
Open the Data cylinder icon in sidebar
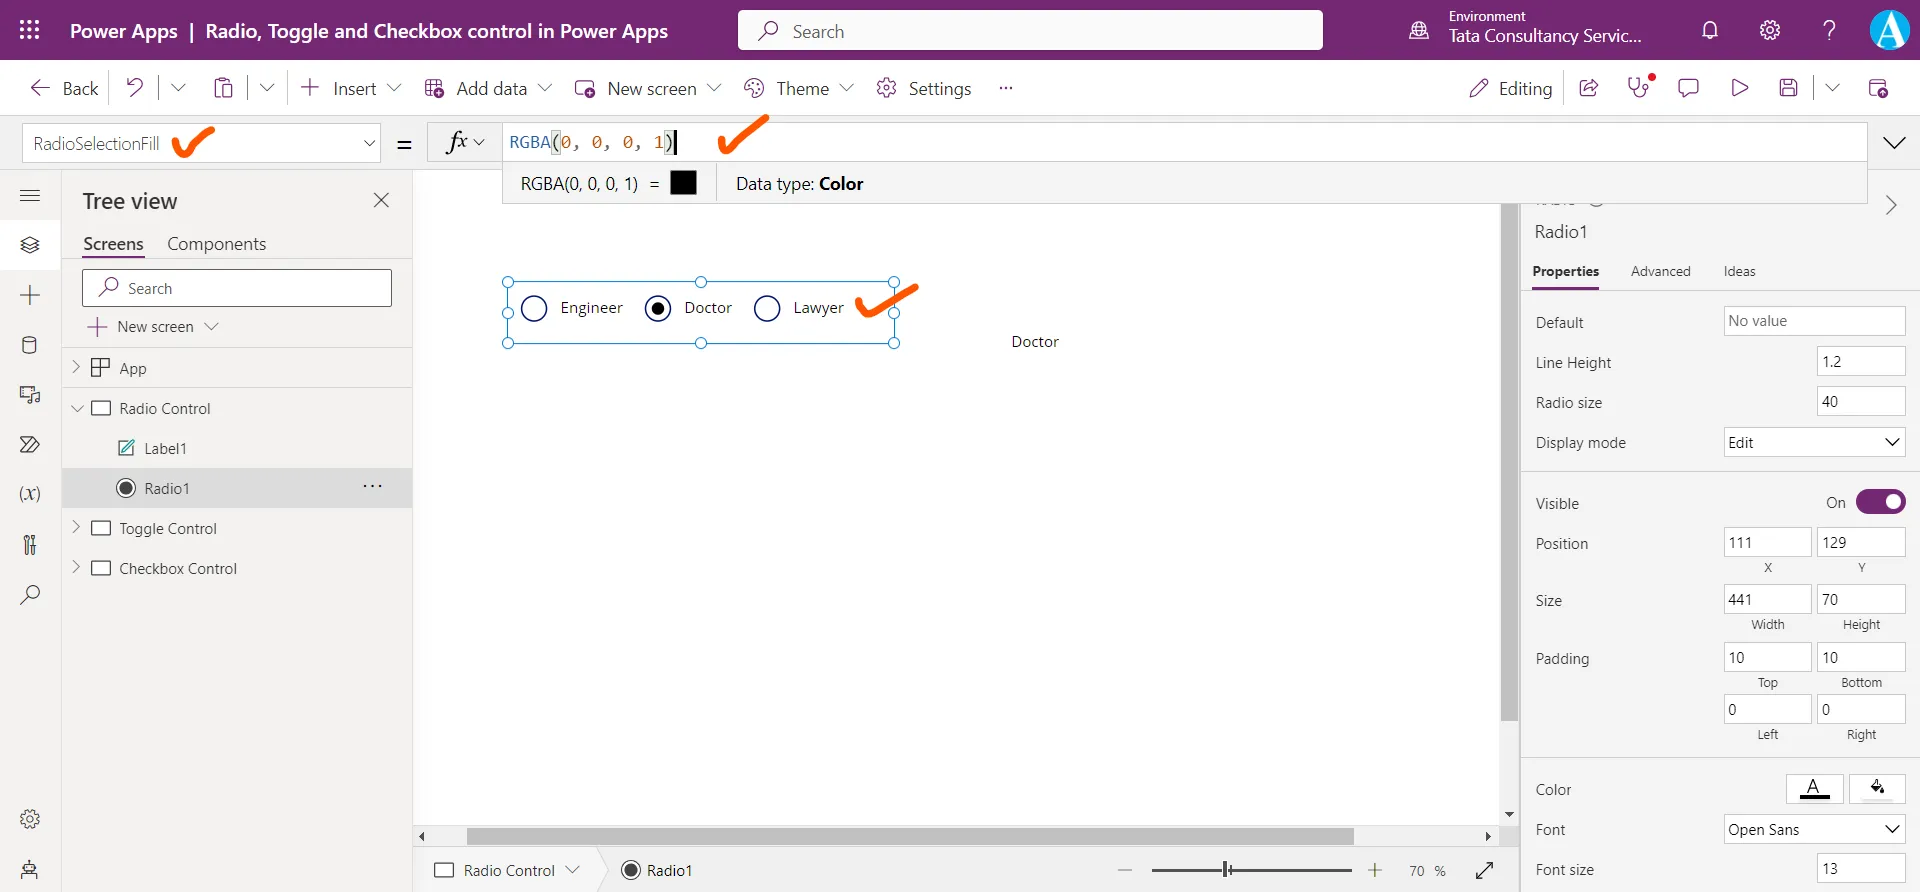coord(30,345)
